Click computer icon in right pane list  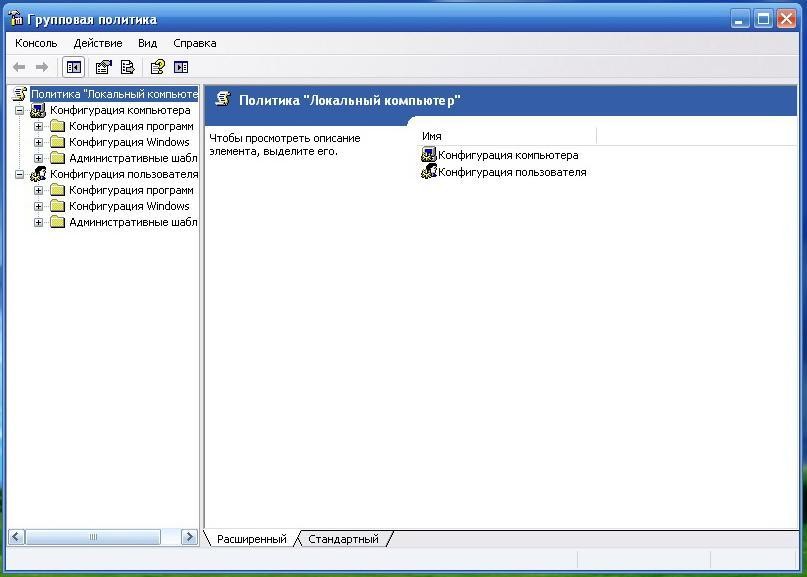click(429, 154)
